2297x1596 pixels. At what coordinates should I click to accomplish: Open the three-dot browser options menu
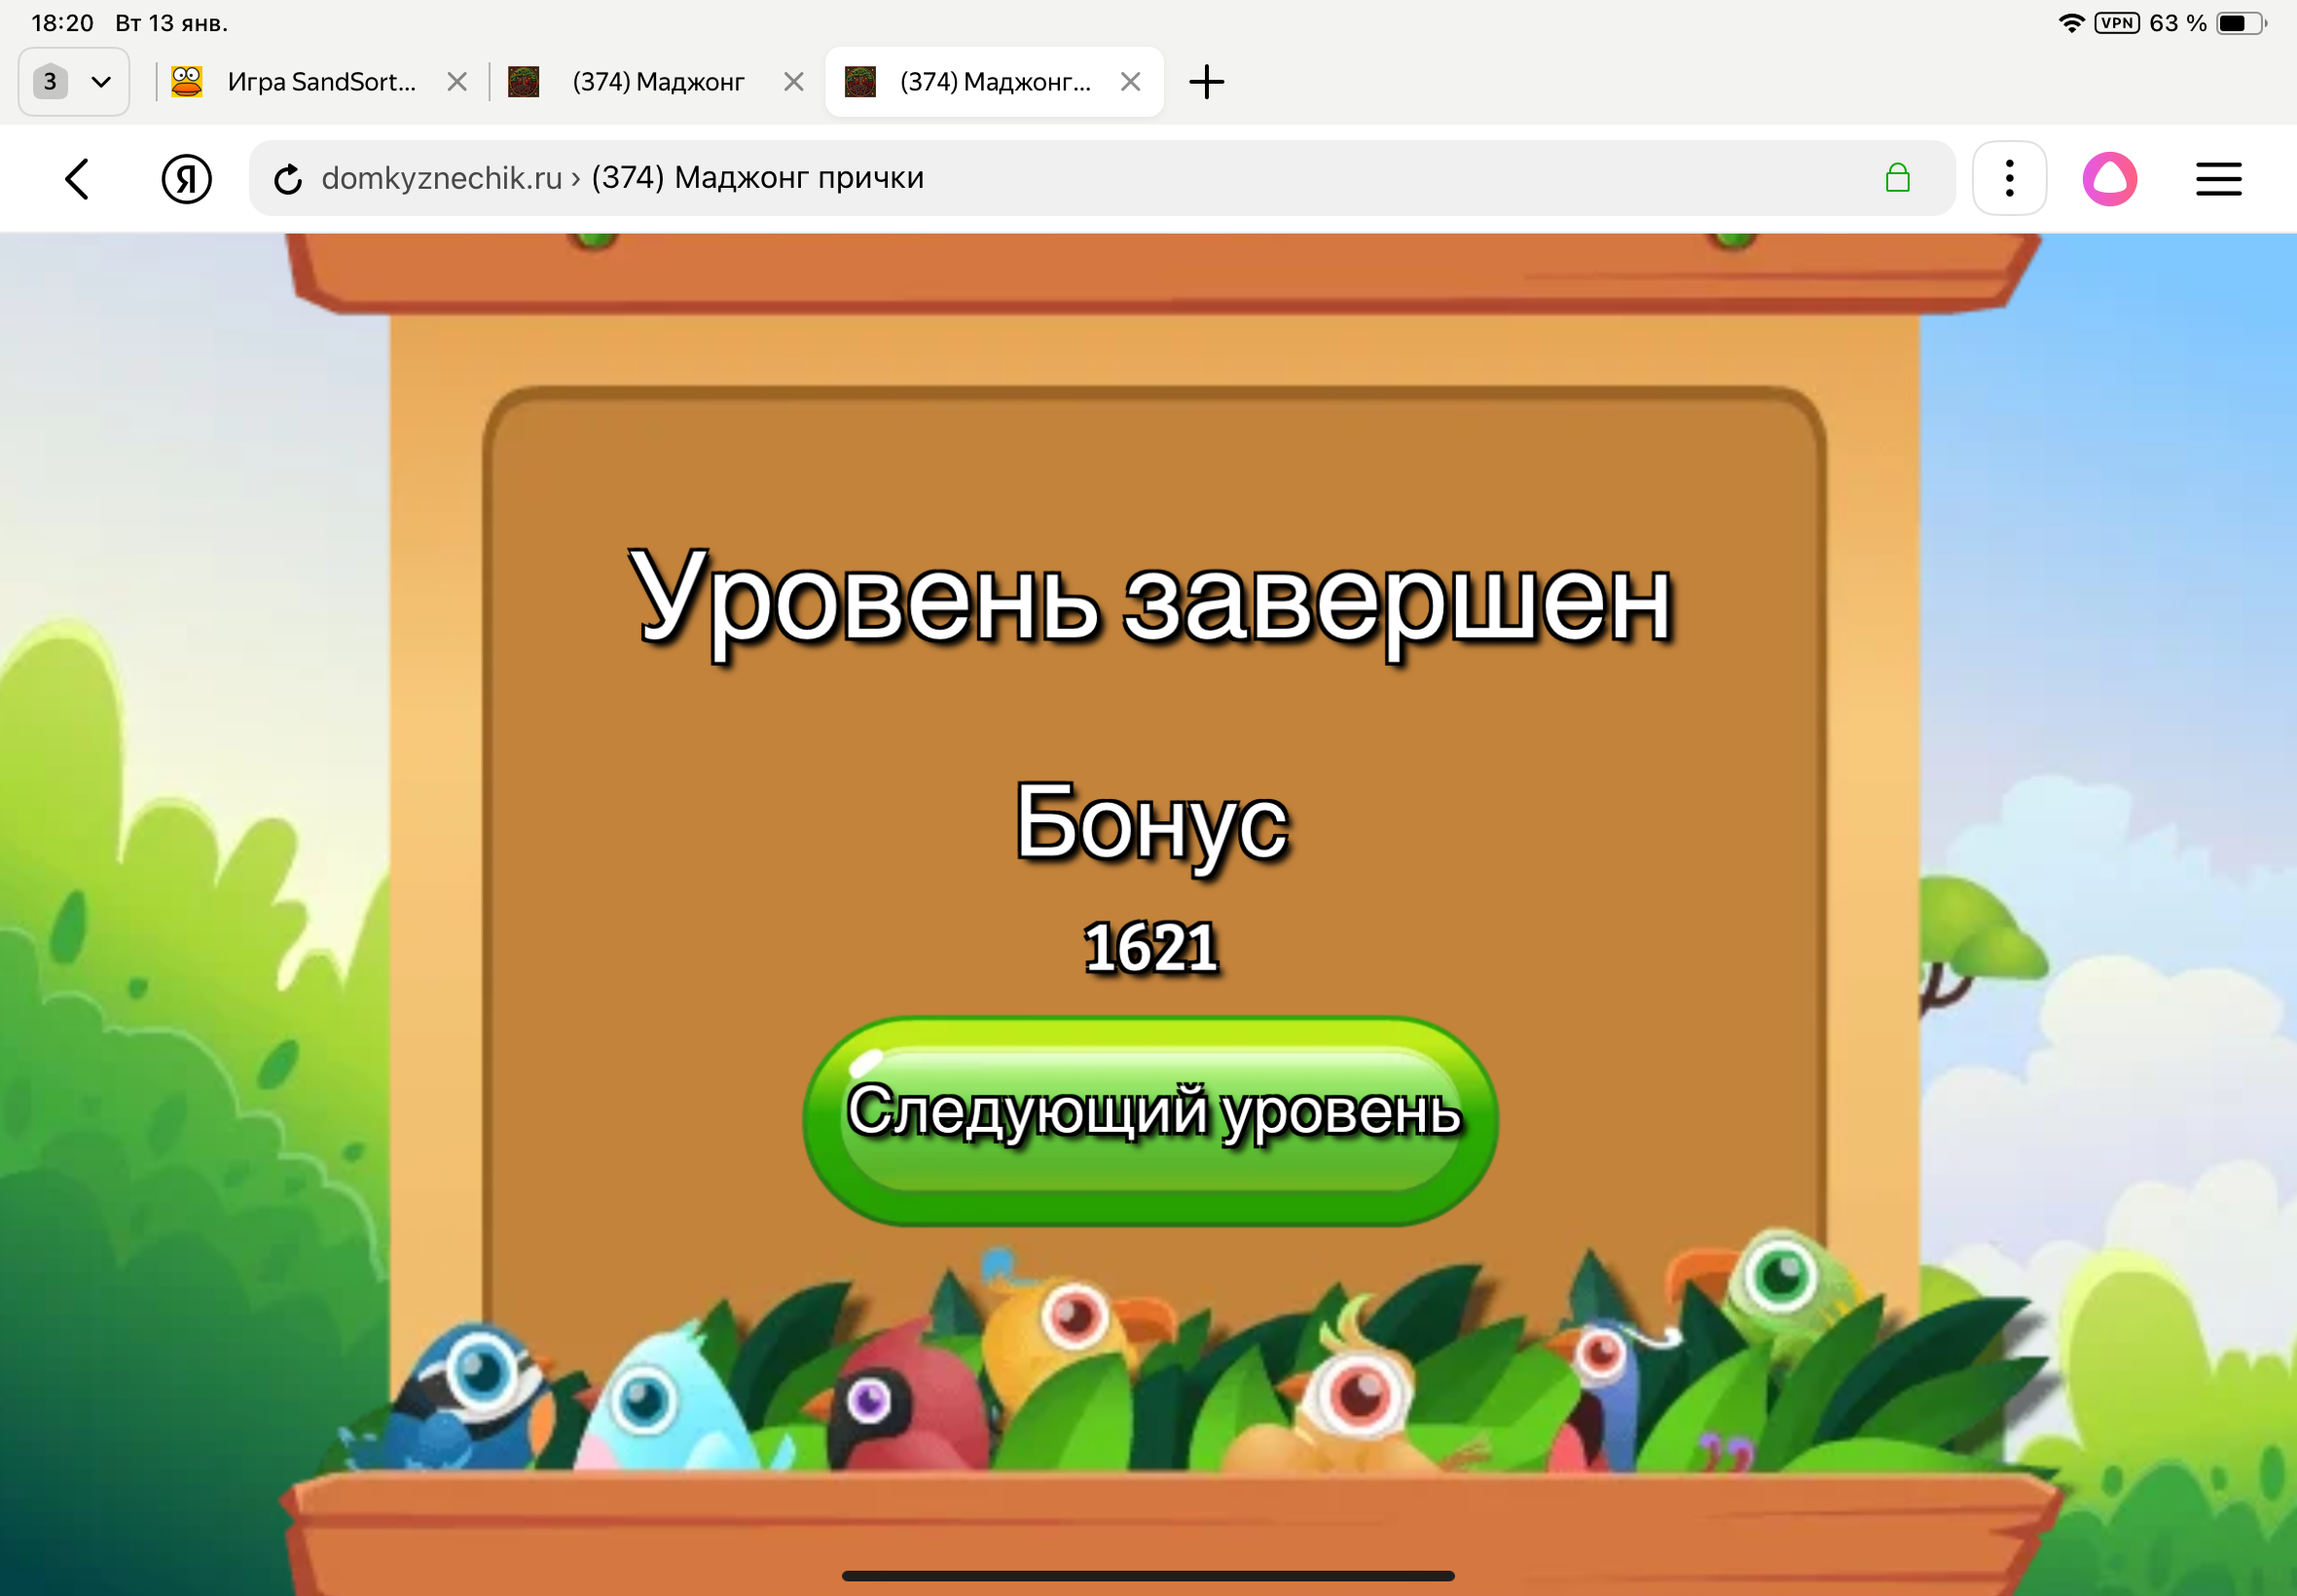coord(2009,178)
